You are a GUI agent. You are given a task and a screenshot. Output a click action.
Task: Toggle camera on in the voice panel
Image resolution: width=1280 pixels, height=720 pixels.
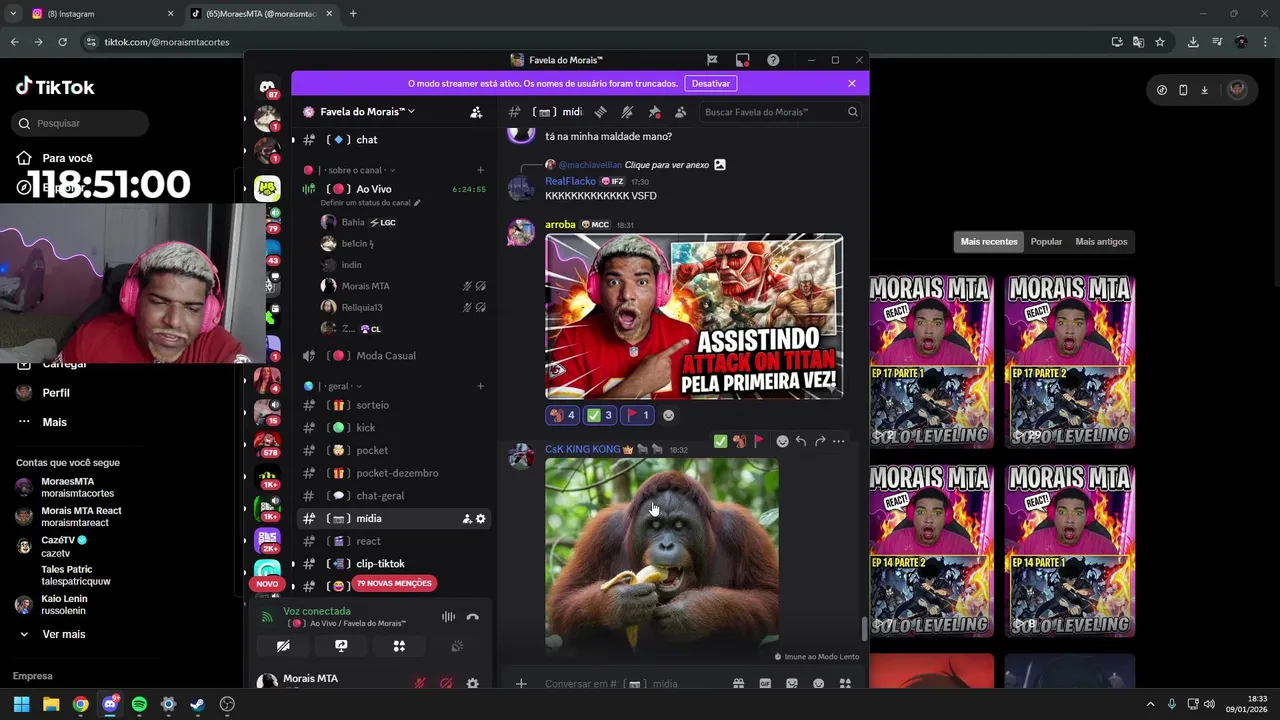tap(283, 646)
